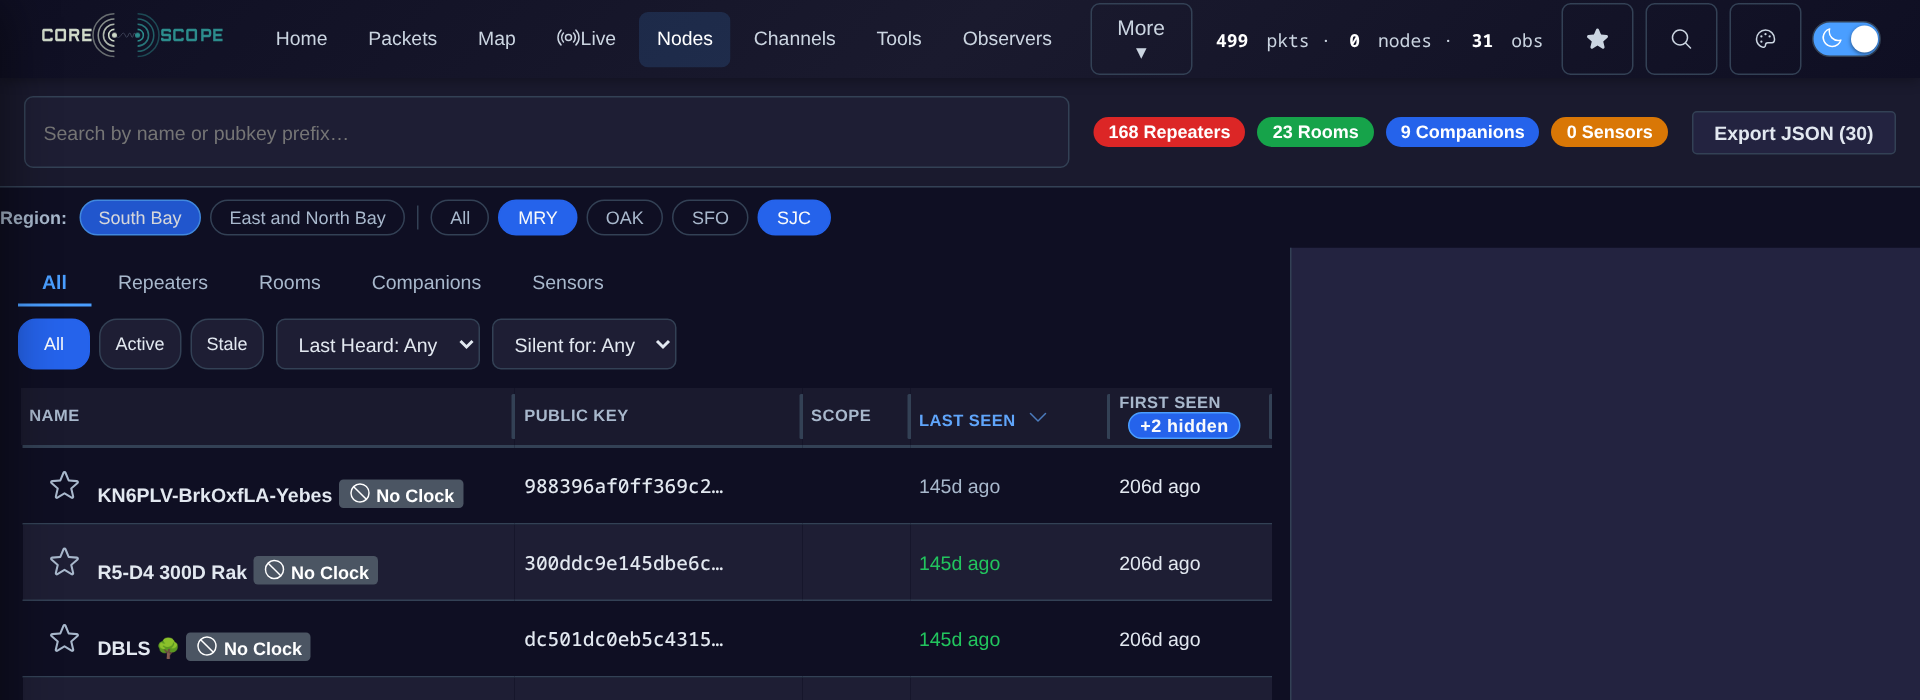Filter by Stale nodes
Screen dimensions: 1920x700
click(227, 344)
